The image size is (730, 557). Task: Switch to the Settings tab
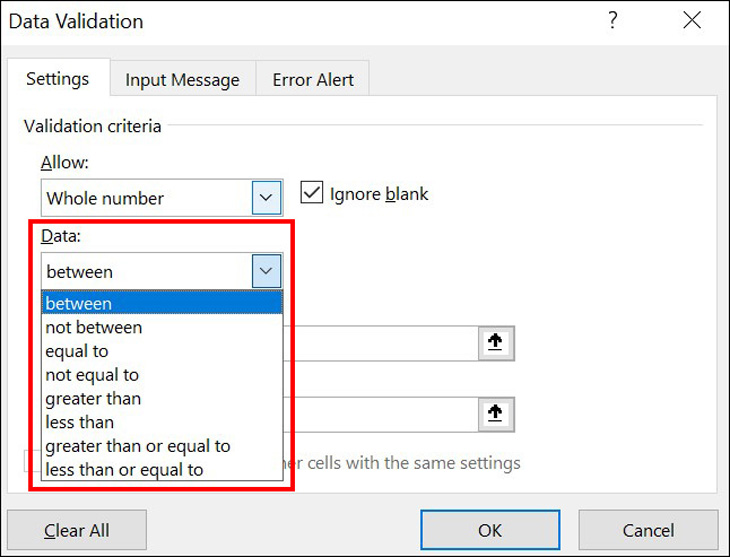coord(58,78)
